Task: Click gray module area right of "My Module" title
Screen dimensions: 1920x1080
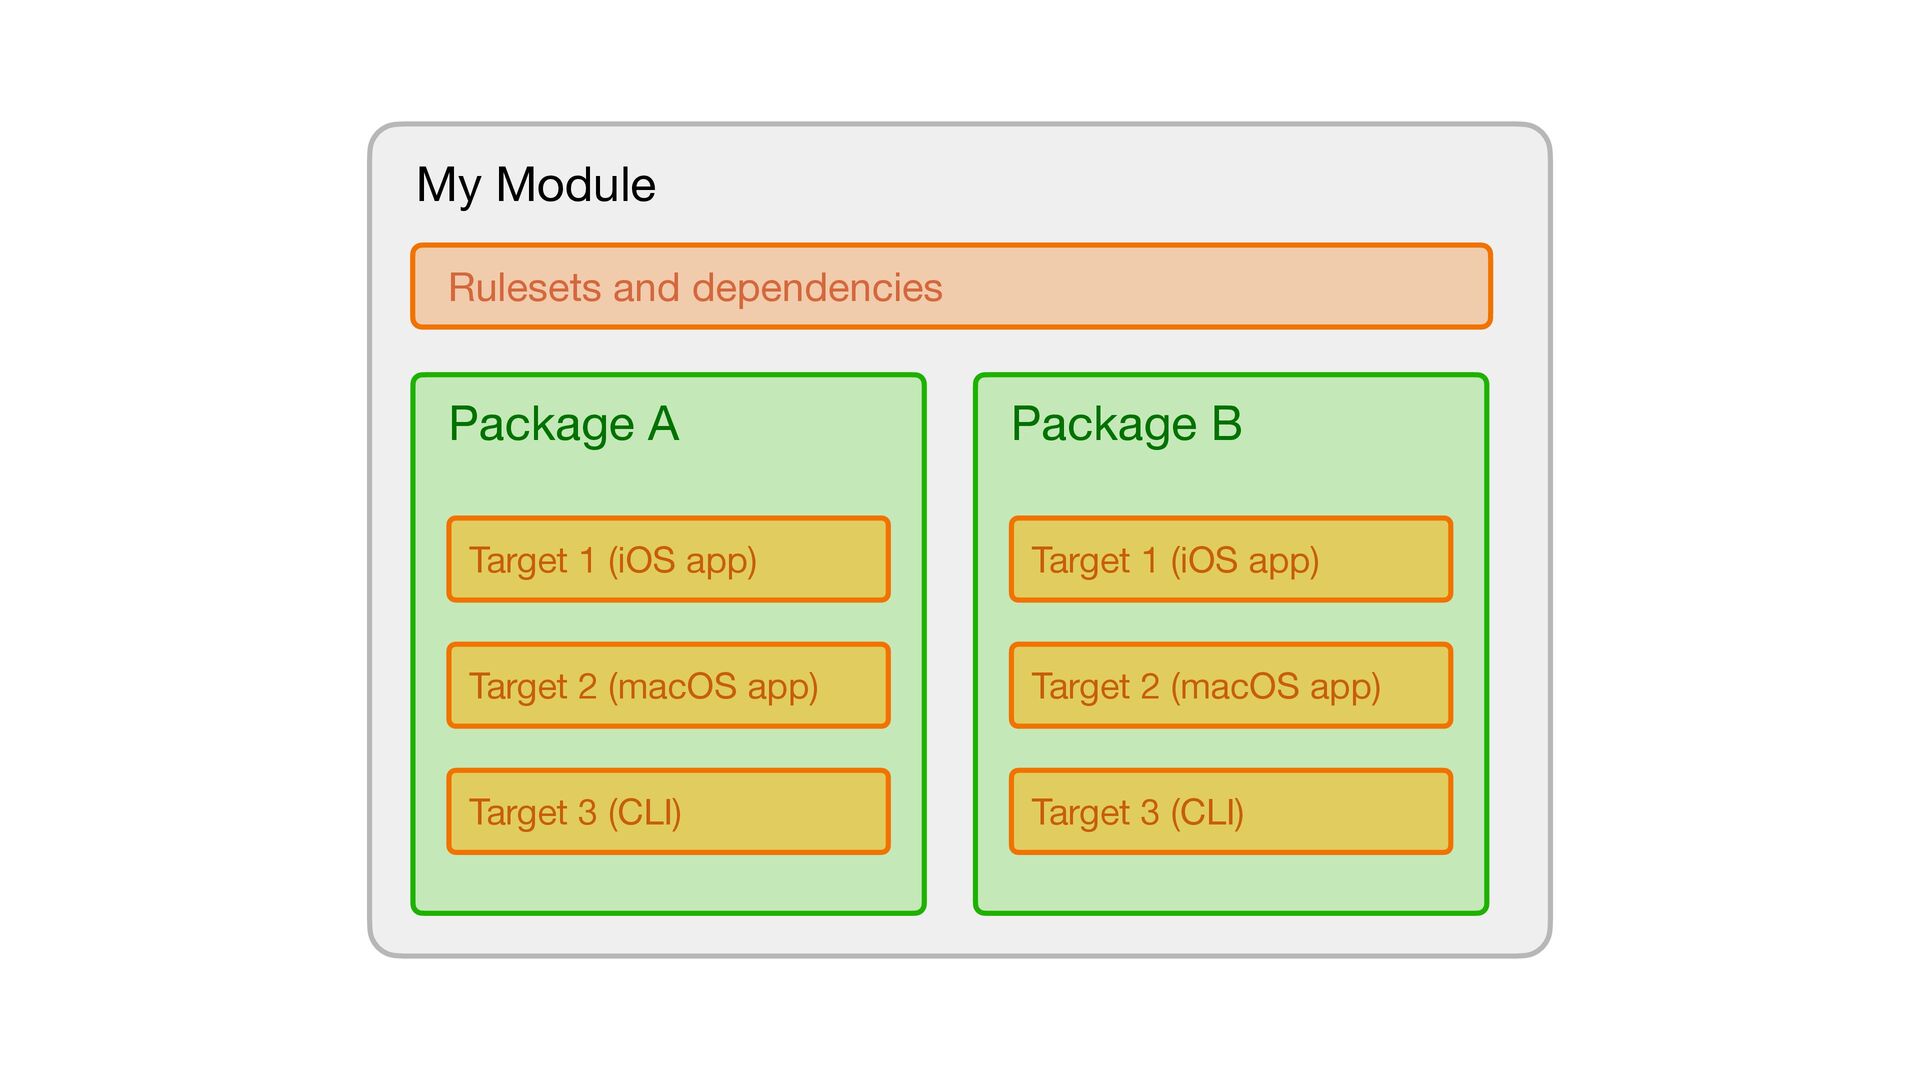Action: [x=1100, y=185]
